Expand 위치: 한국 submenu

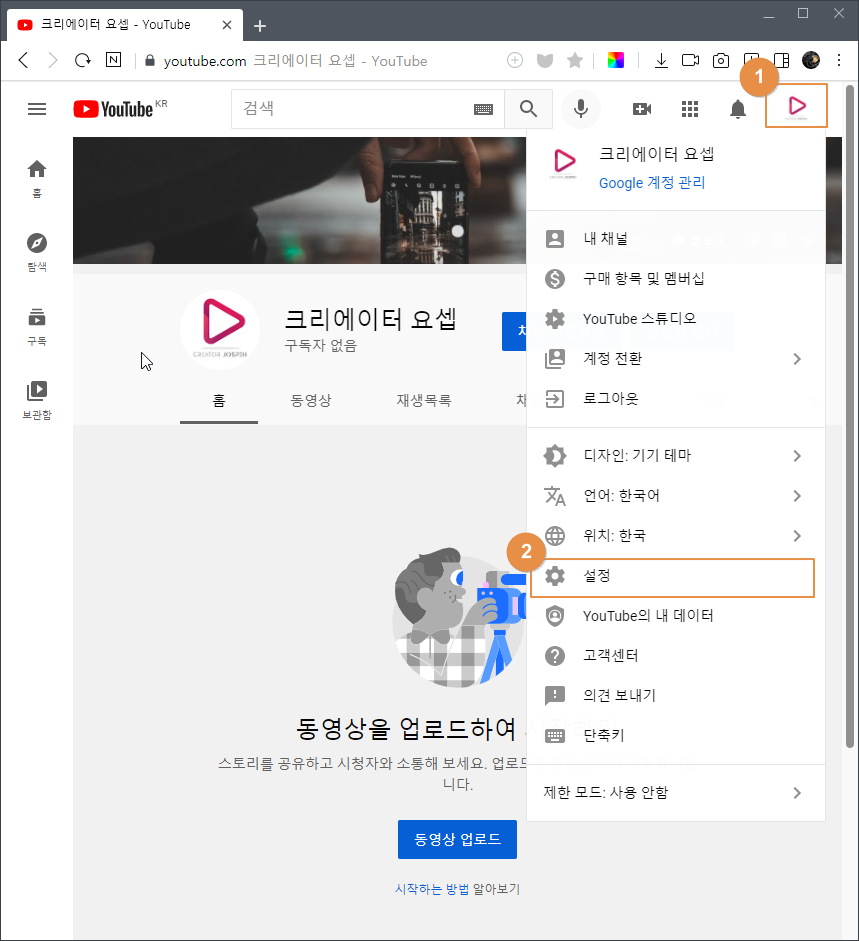tap(676, 535)
